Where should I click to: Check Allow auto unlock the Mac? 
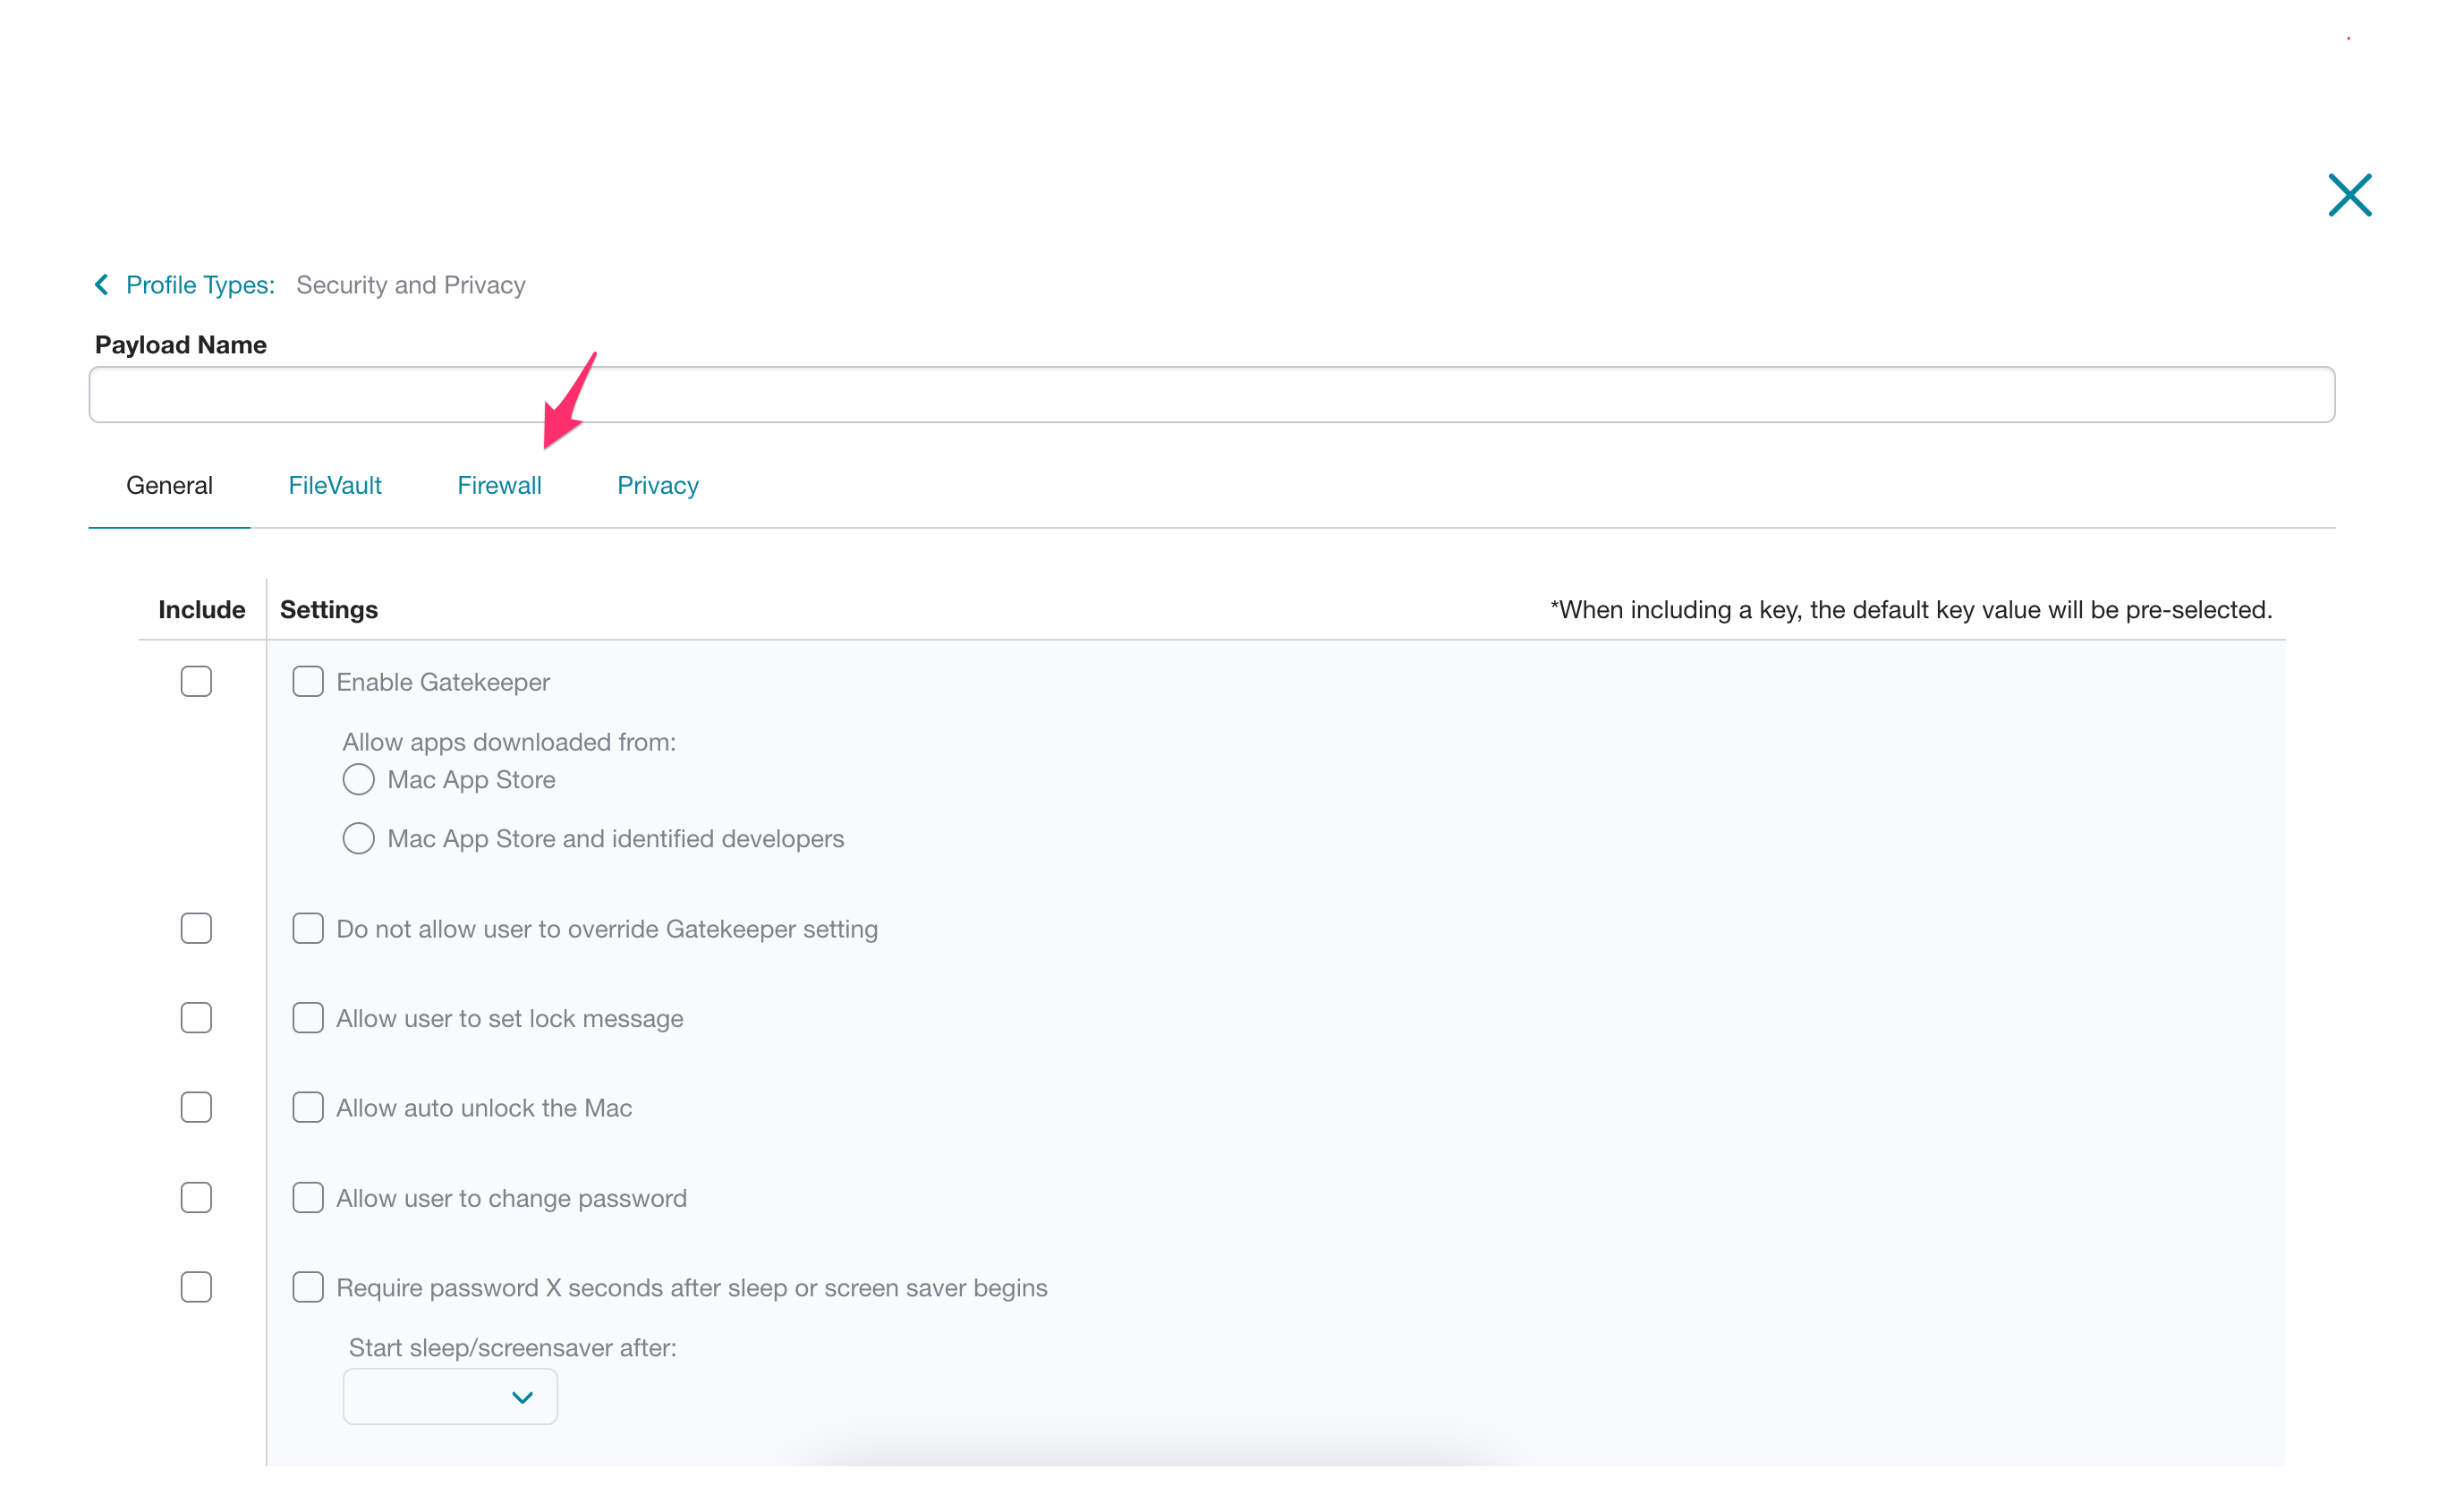click(308, 1108)
